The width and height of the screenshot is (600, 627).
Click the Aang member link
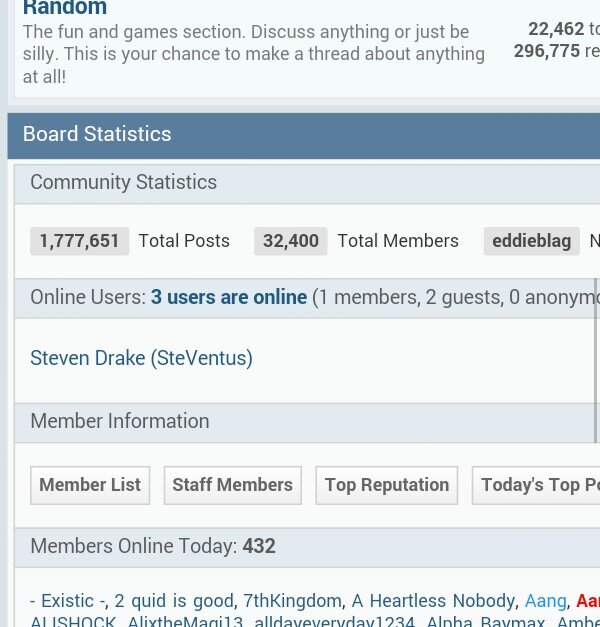coord(546,601)
